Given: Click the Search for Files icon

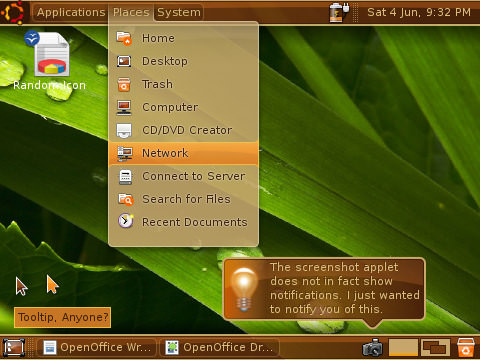Looking at the screenshot, I should tap(126, 199).
